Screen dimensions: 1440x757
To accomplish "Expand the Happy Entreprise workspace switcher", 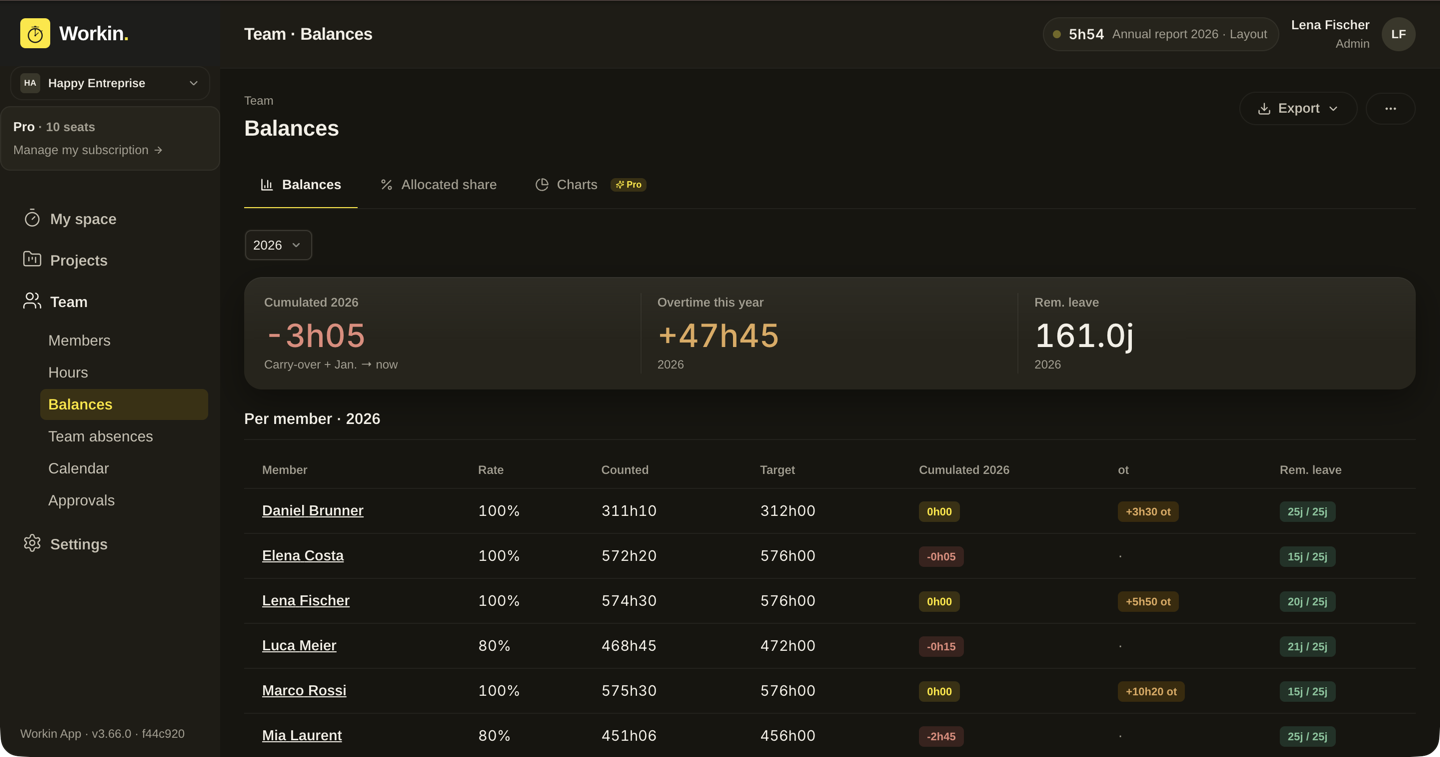I will (x=110, y=83).
